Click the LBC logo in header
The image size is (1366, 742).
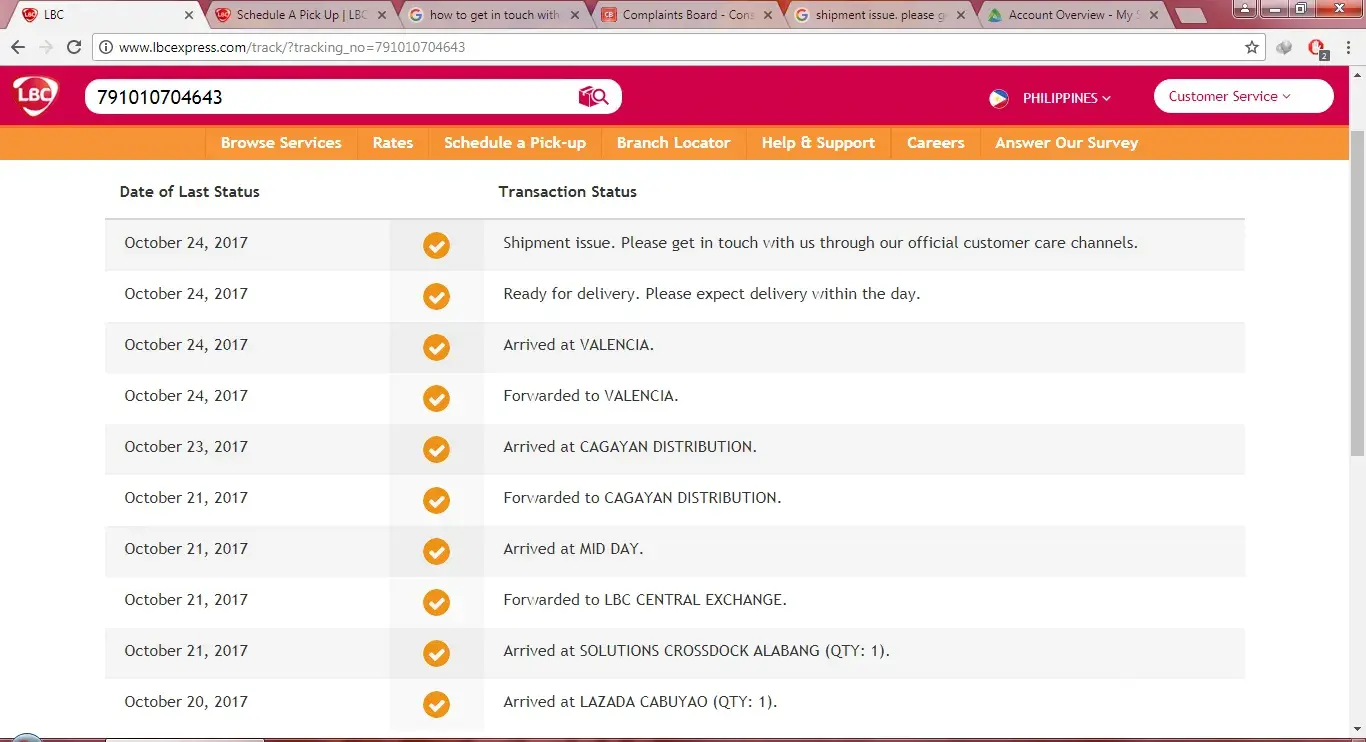[36, 97]
